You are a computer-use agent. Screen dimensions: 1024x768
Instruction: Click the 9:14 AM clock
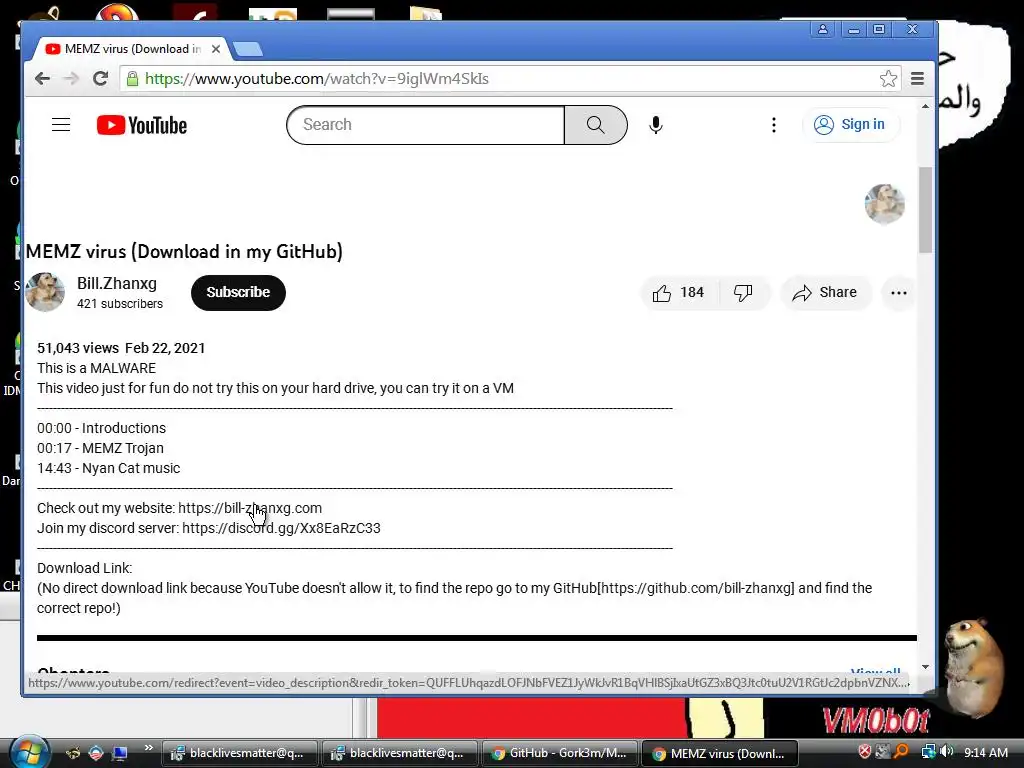(x=985, y=753)
